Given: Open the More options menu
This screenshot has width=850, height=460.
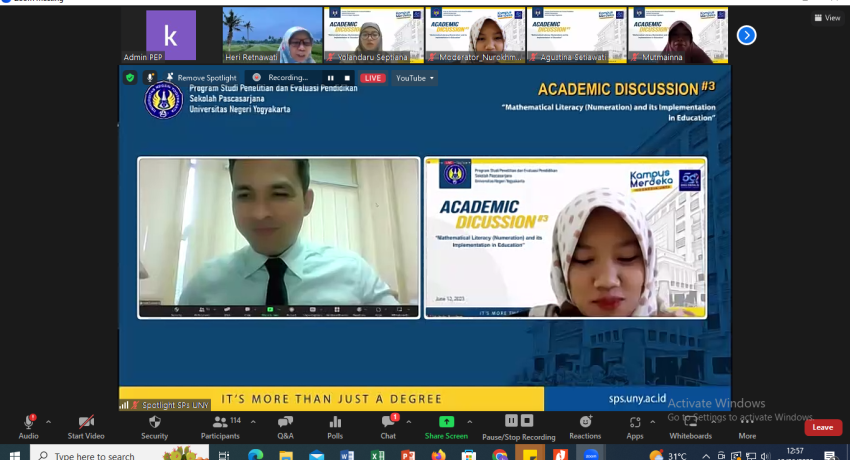Looking at the screenshot, I should point(747,427).
